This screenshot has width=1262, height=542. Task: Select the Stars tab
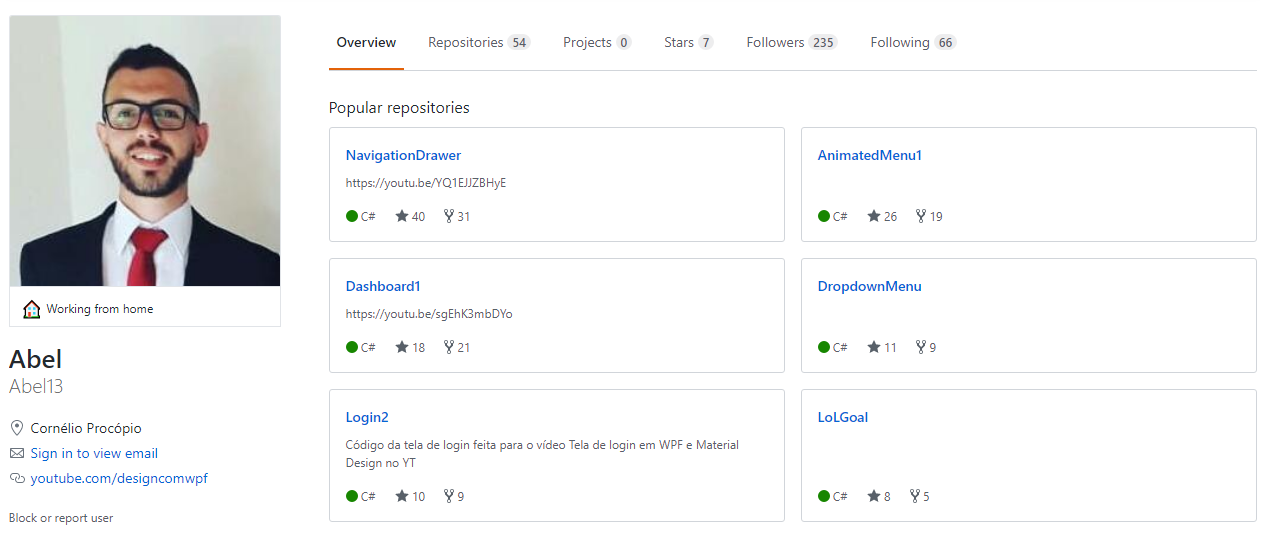click(688, 43)
